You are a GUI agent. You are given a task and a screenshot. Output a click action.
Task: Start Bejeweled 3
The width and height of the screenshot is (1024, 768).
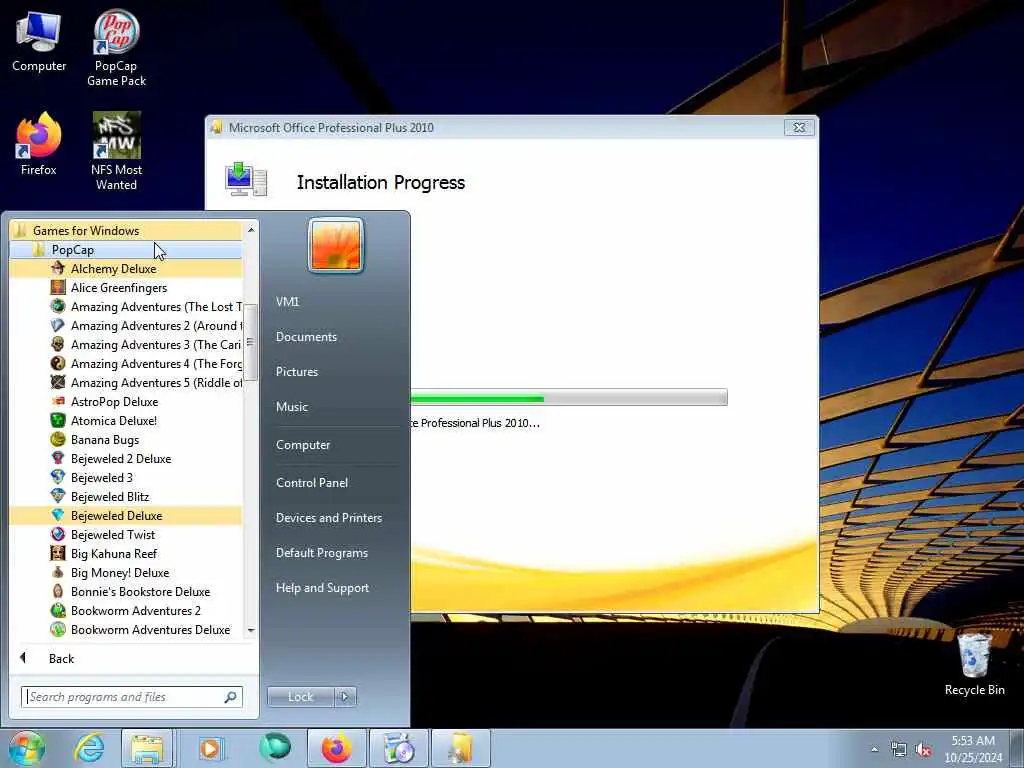click(125, 477)
